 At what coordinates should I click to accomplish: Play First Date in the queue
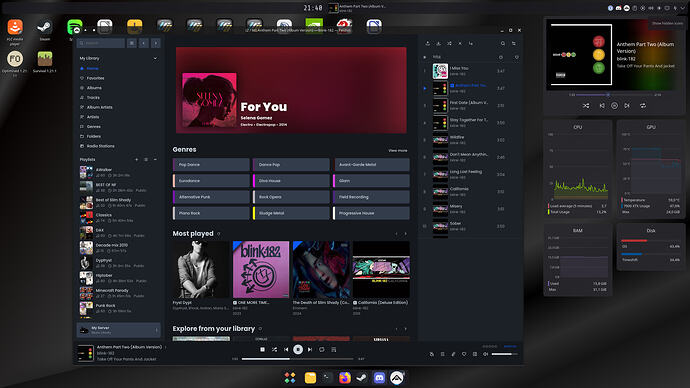click(469, 106)
